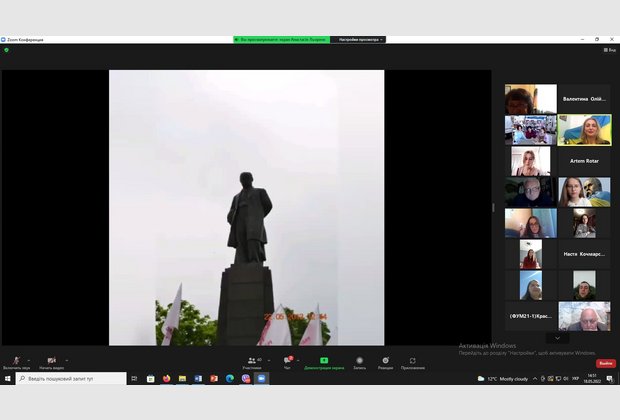Turn on camera with Начать видео

[x=51, y=361]
